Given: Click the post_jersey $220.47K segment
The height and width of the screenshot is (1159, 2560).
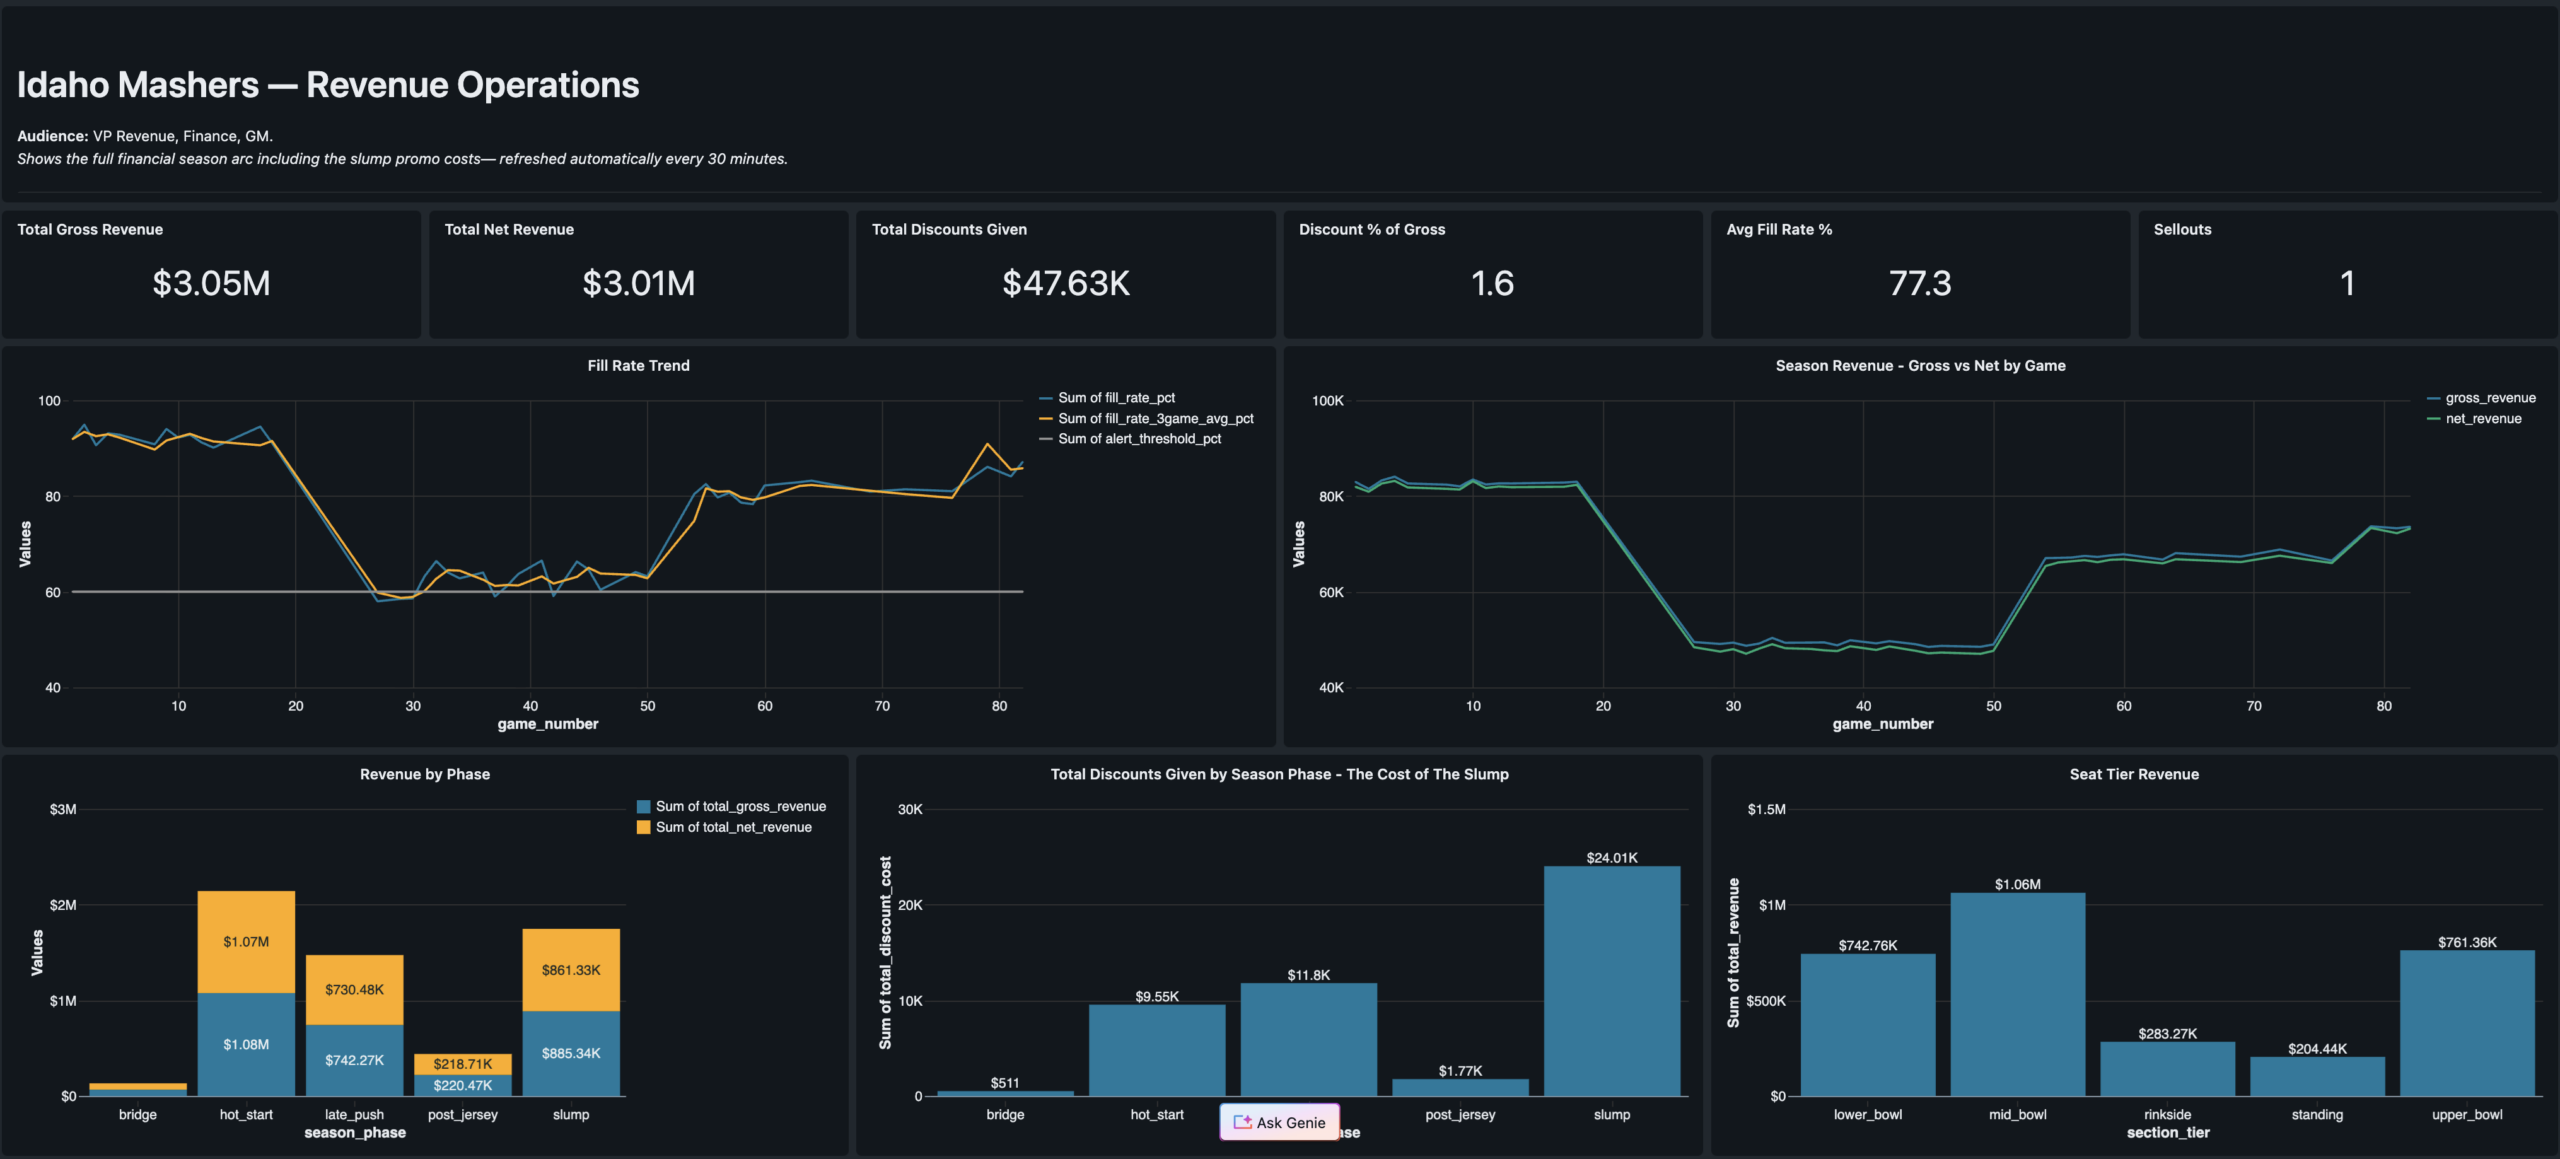Looking at the screenshot, I should pos(463,1085).
